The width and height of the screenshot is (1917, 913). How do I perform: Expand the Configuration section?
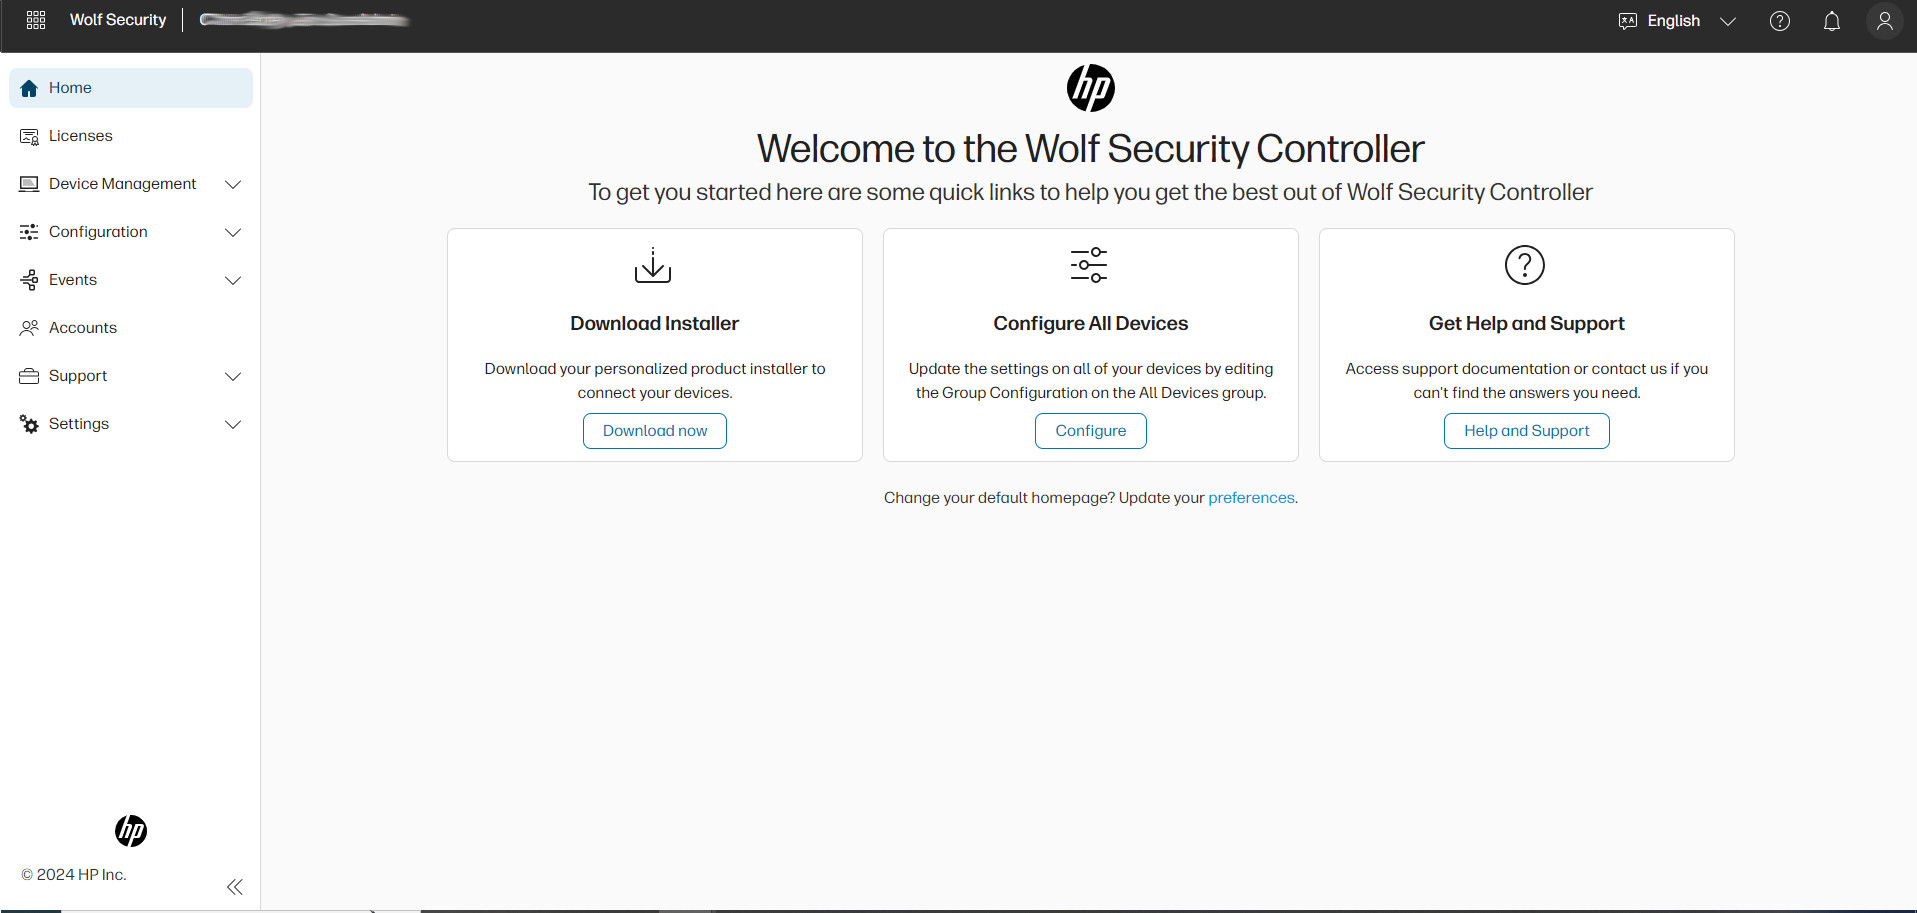point(233,232)
